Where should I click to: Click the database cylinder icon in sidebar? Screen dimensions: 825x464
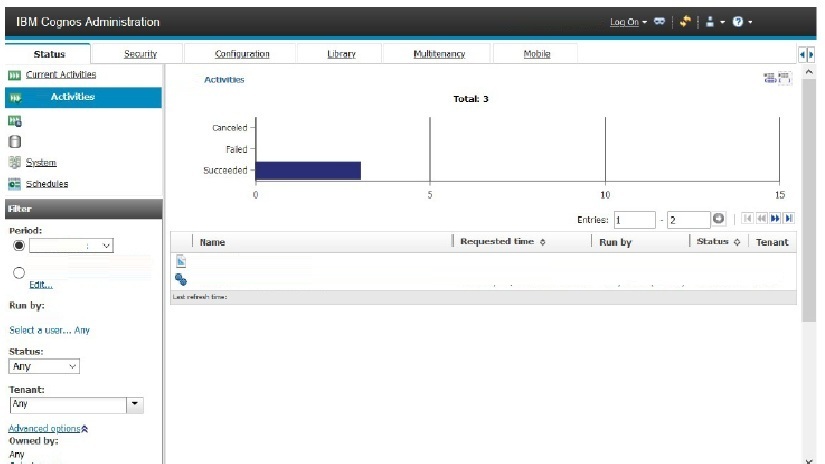pos(15,141)
